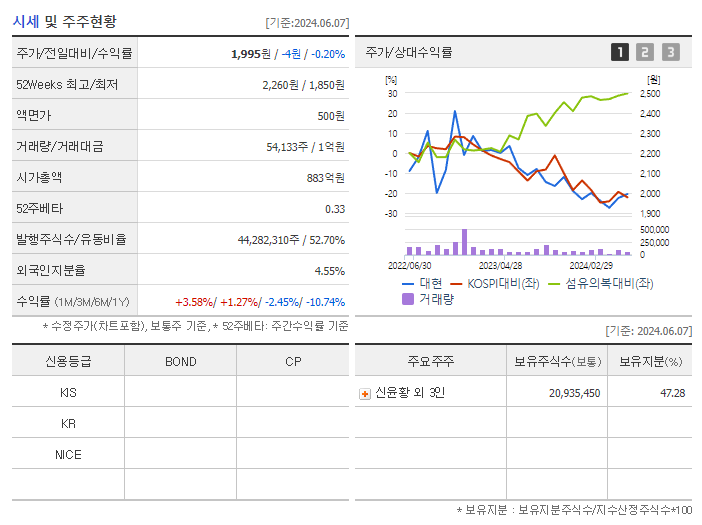
Task: Select the KIS credit rating row
Action: click(180, 392)
